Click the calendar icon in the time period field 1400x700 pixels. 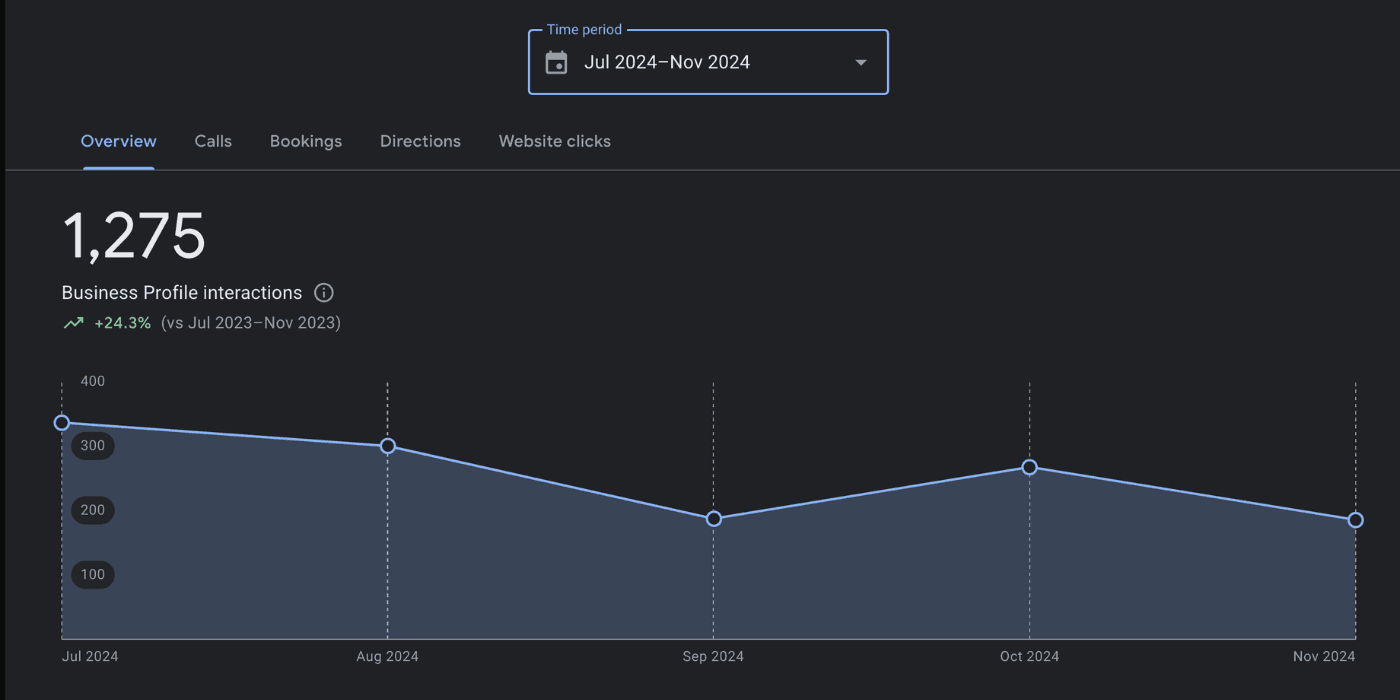[x=556, y=61]
